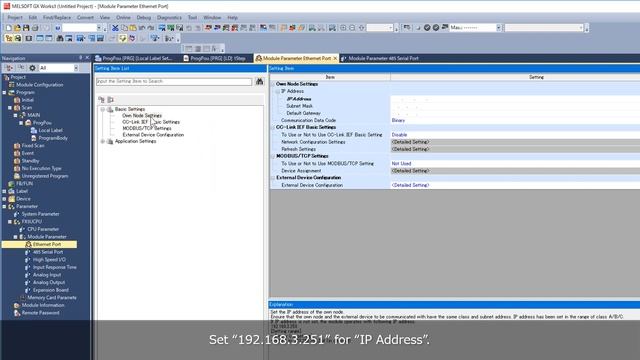640x360 pixels.
Task: Select CPU Parameter in Navigation tree
Action: tap(43, 229)
